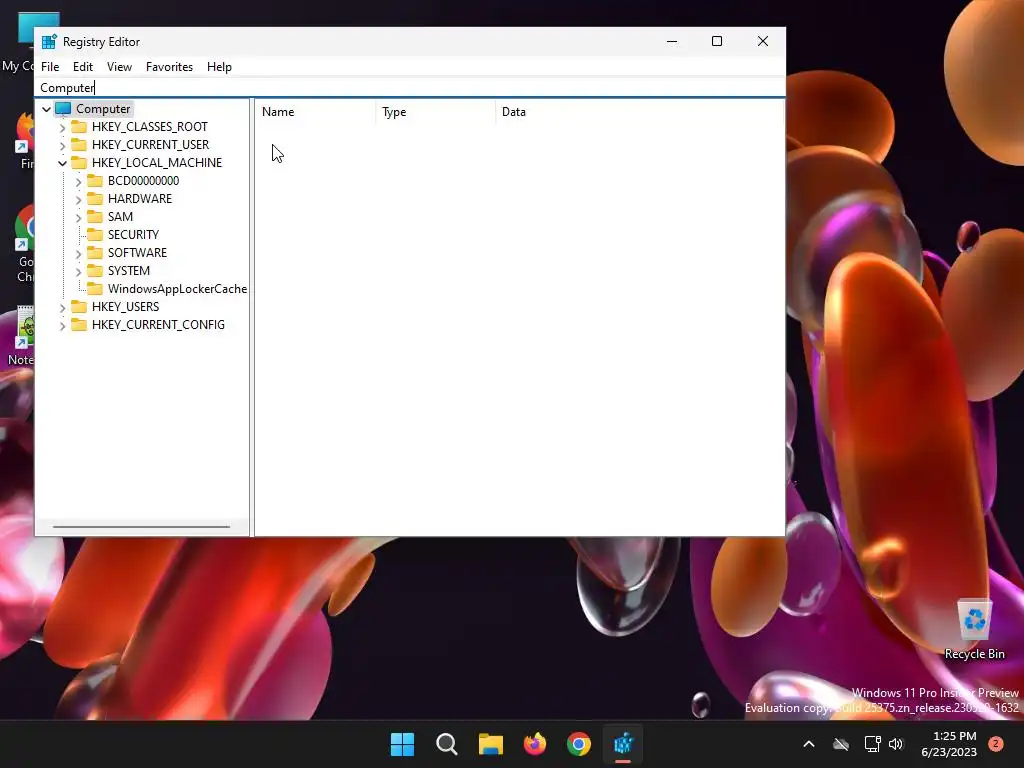Screen dimensions: 1024x768
Task: Expand the HARDWARE key chevron
Action: [x=78, y=199]
